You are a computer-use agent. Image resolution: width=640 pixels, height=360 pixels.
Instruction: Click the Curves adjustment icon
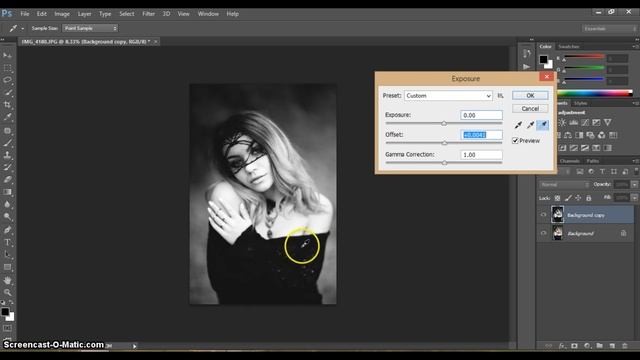585,122
